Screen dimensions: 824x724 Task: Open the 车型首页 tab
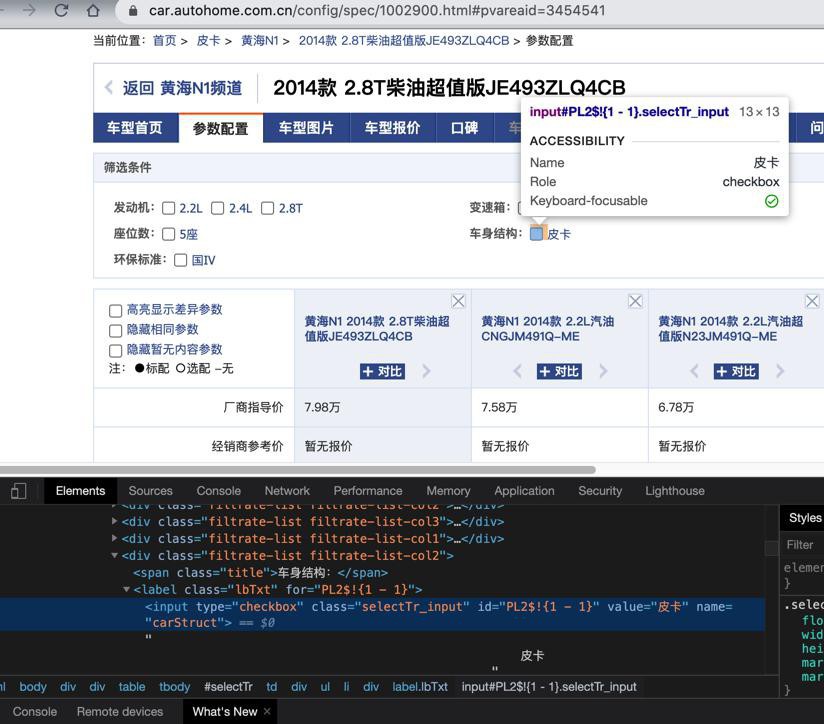tap(136, 128)
